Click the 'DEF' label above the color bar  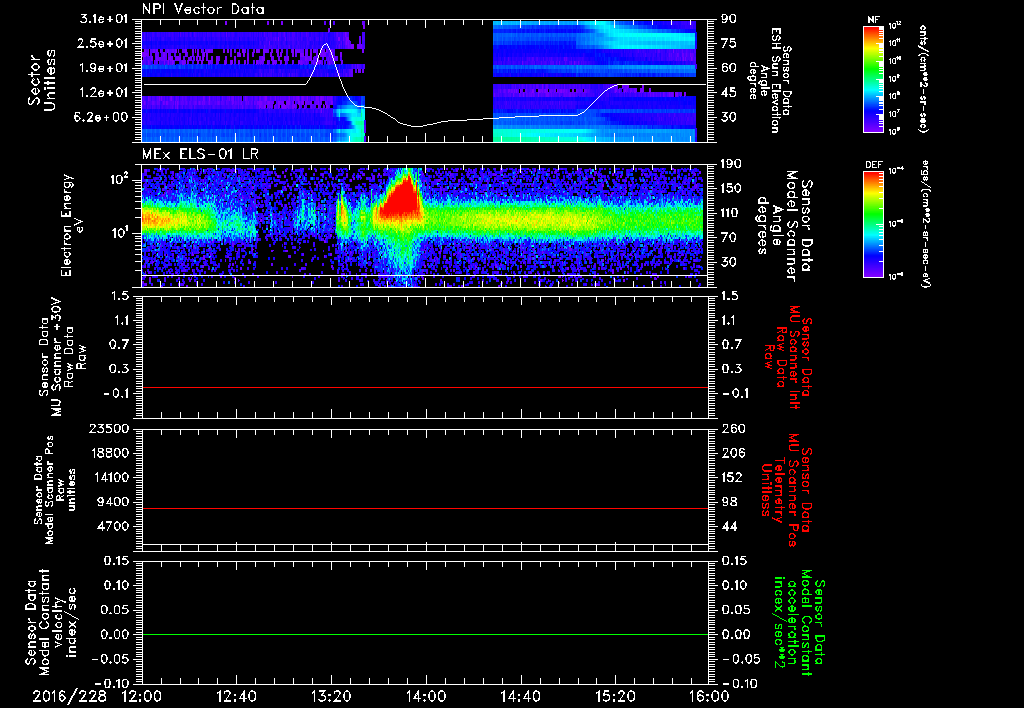(874, 165)
